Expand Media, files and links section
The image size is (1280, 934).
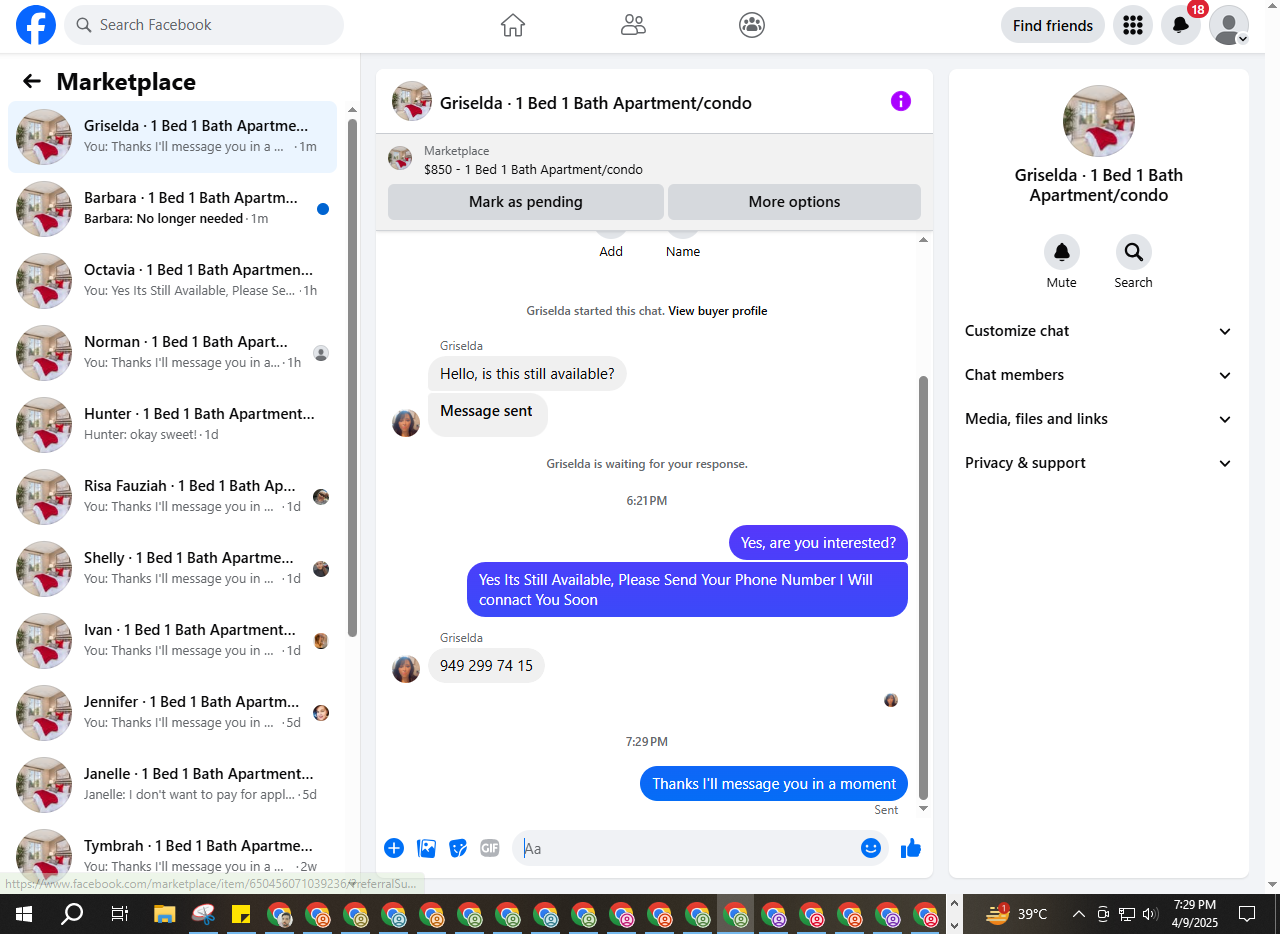[x=1099, y=419]
